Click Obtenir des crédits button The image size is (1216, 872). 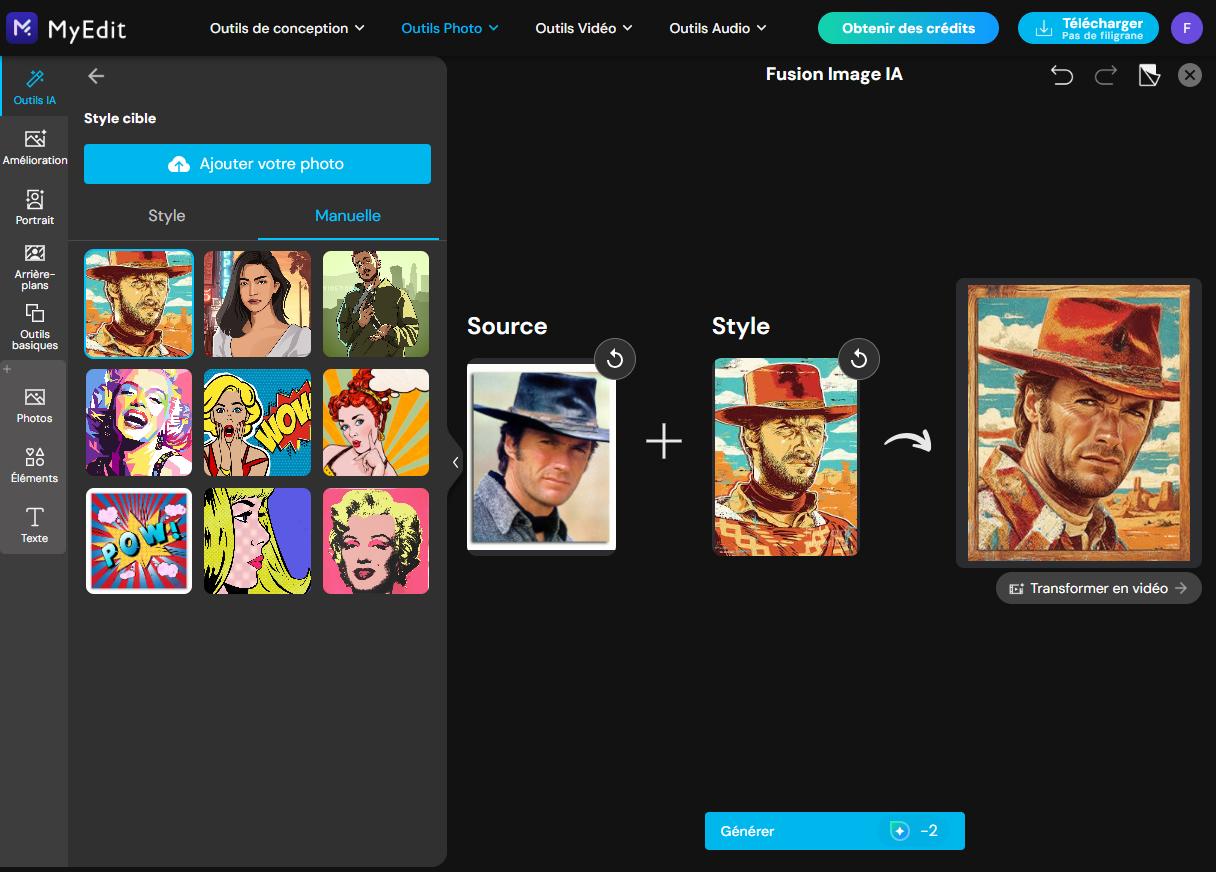pos(908,28)
